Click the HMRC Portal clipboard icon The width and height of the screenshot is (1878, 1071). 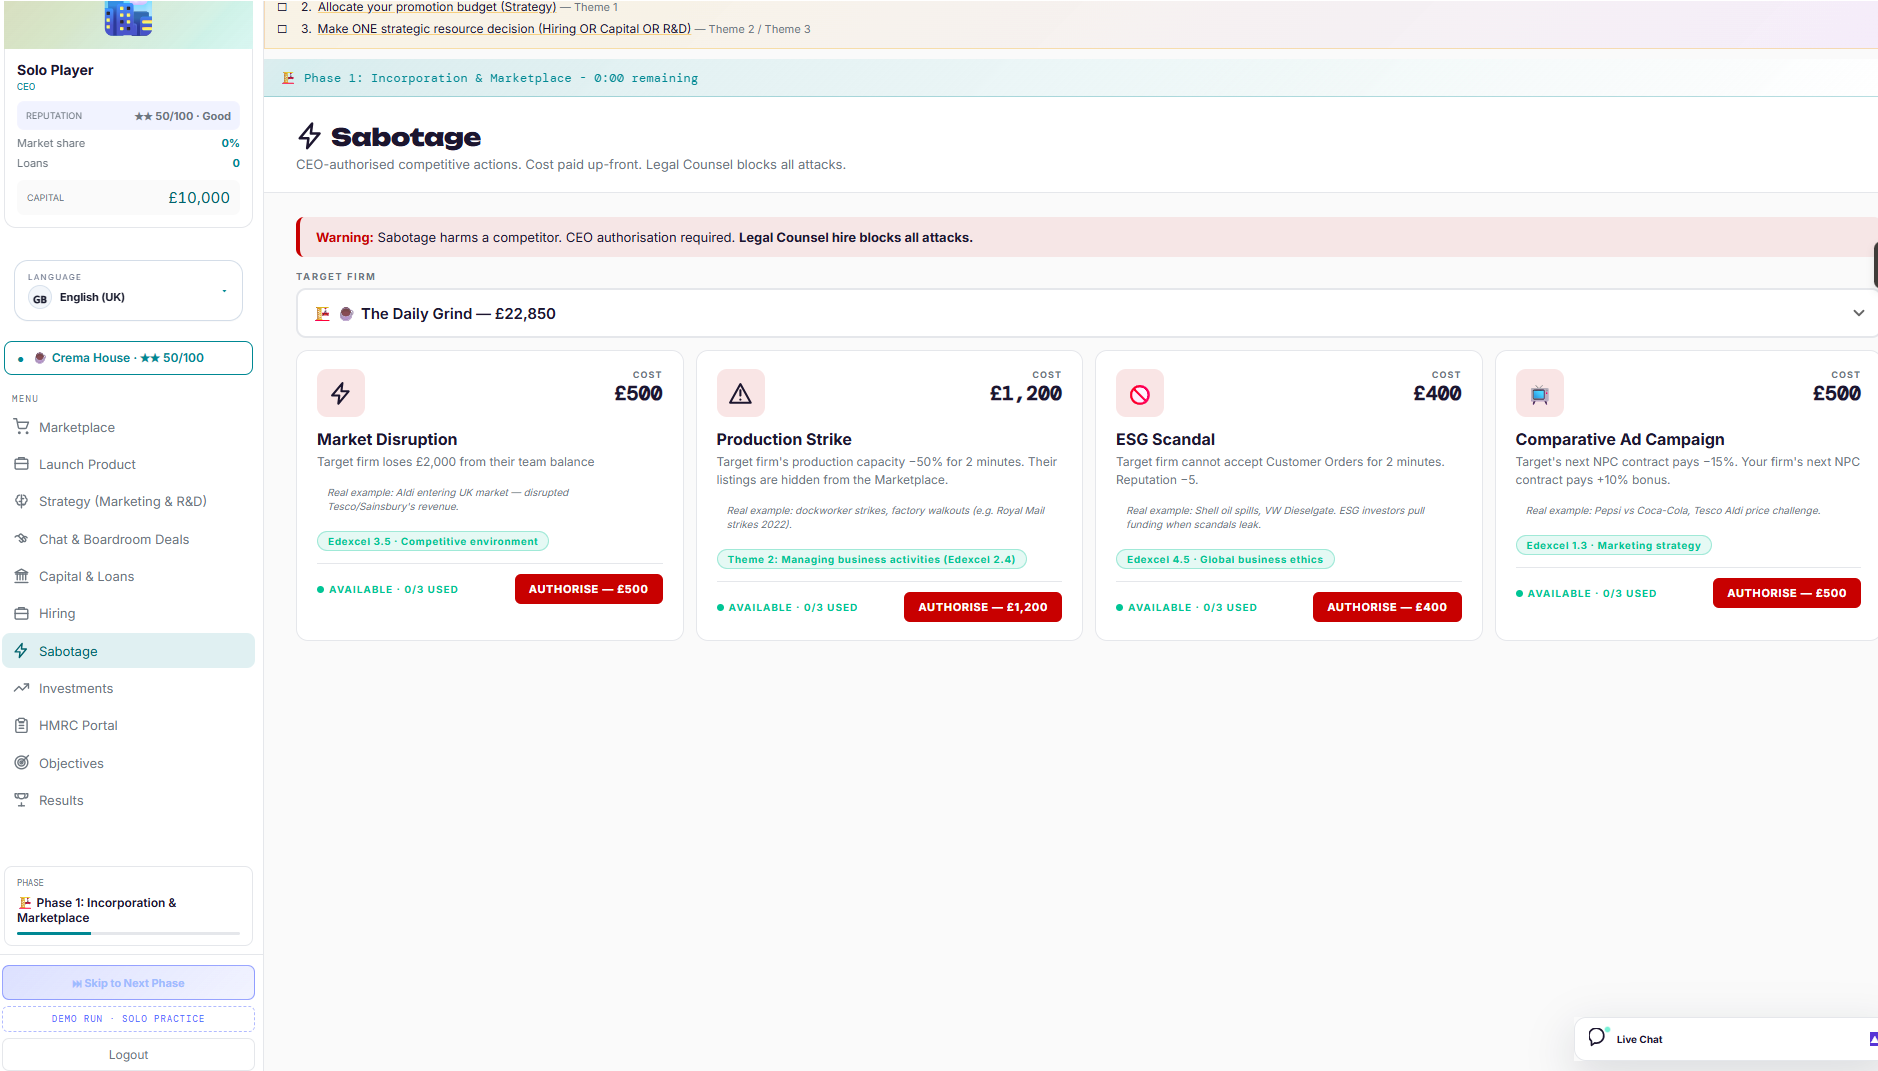(x=21, y=725)
